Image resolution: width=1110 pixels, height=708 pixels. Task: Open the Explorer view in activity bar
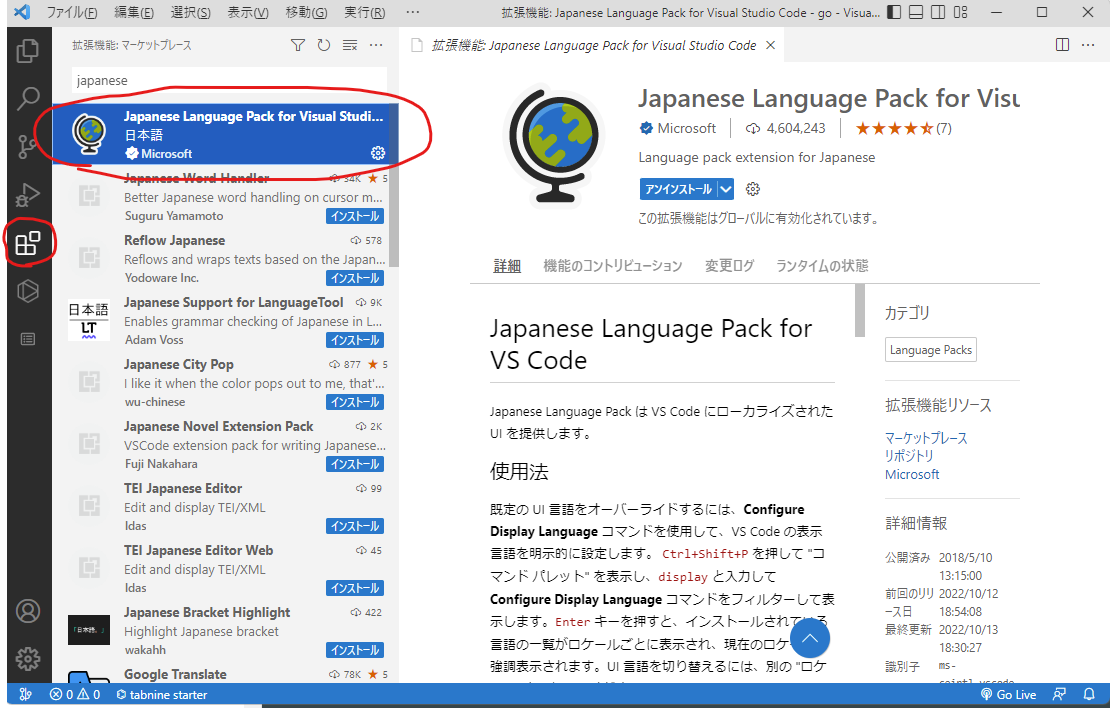tap(28, 50)
